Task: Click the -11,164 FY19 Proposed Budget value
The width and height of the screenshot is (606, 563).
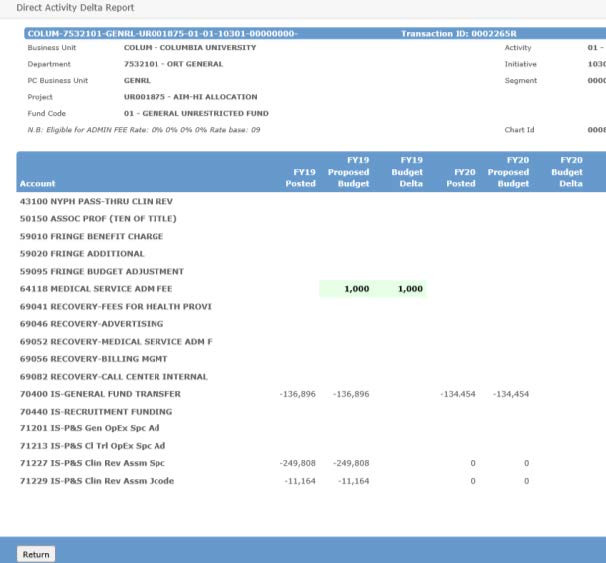Action: pyautogui.click(x=350, y=482)
